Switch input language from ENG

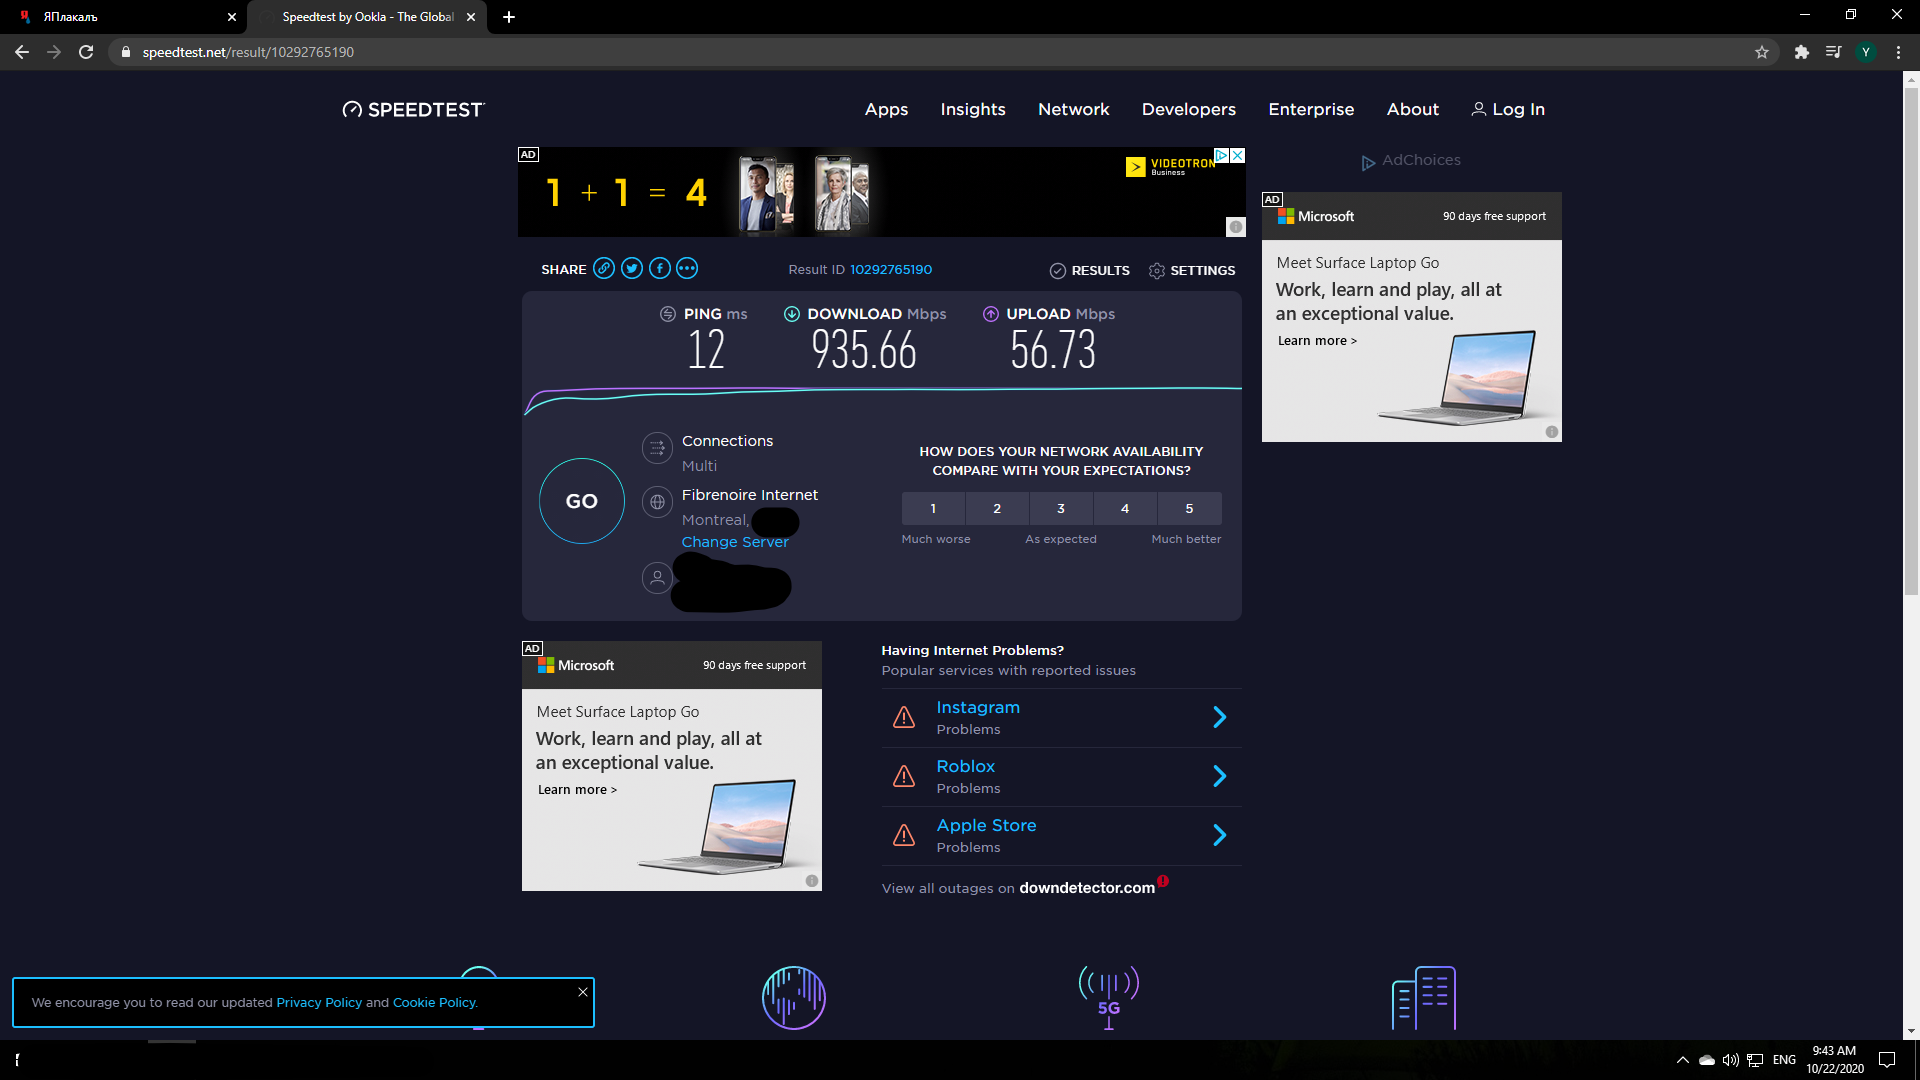tap(1784, 1060)
